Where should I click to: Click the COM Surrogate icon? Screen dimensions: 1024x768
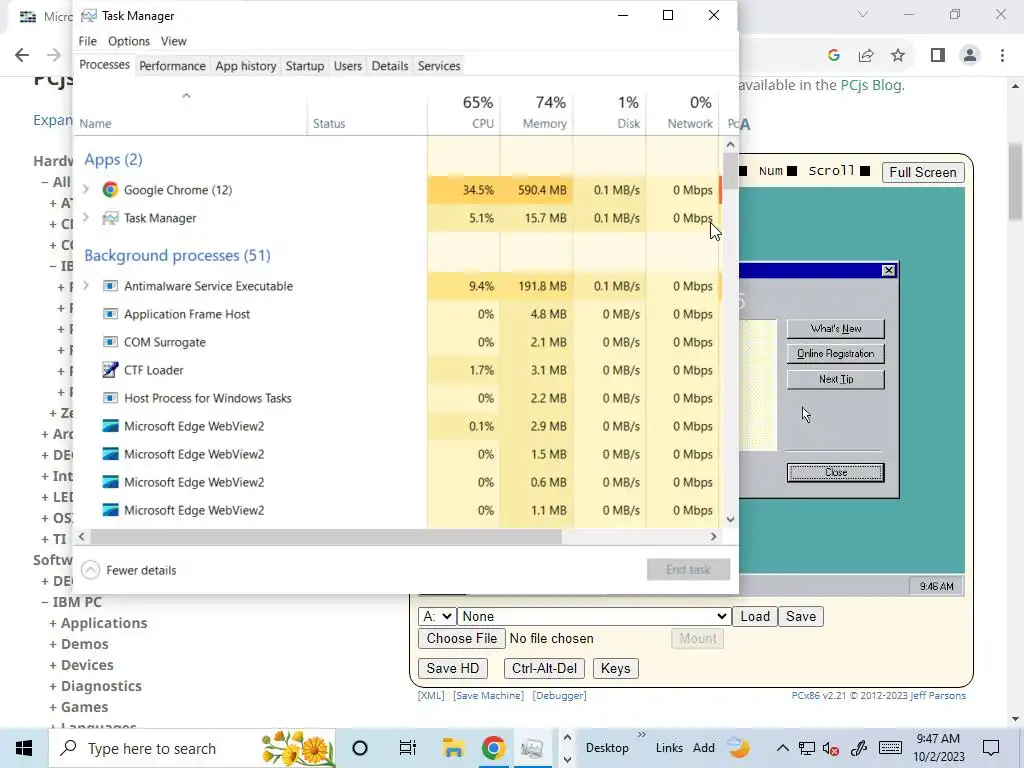pos(110,342)
